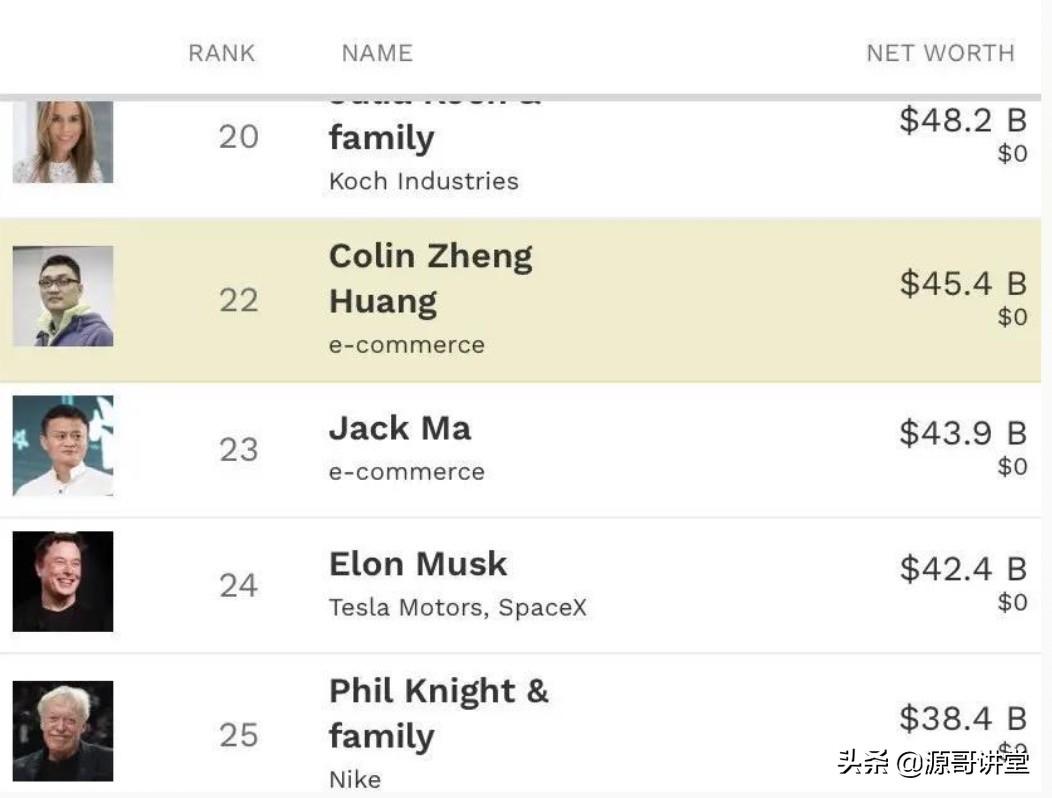The width and height of the screenshot is (1052, 798).
Task: Select the Elon Musk name entry
Action: point(418,564)
